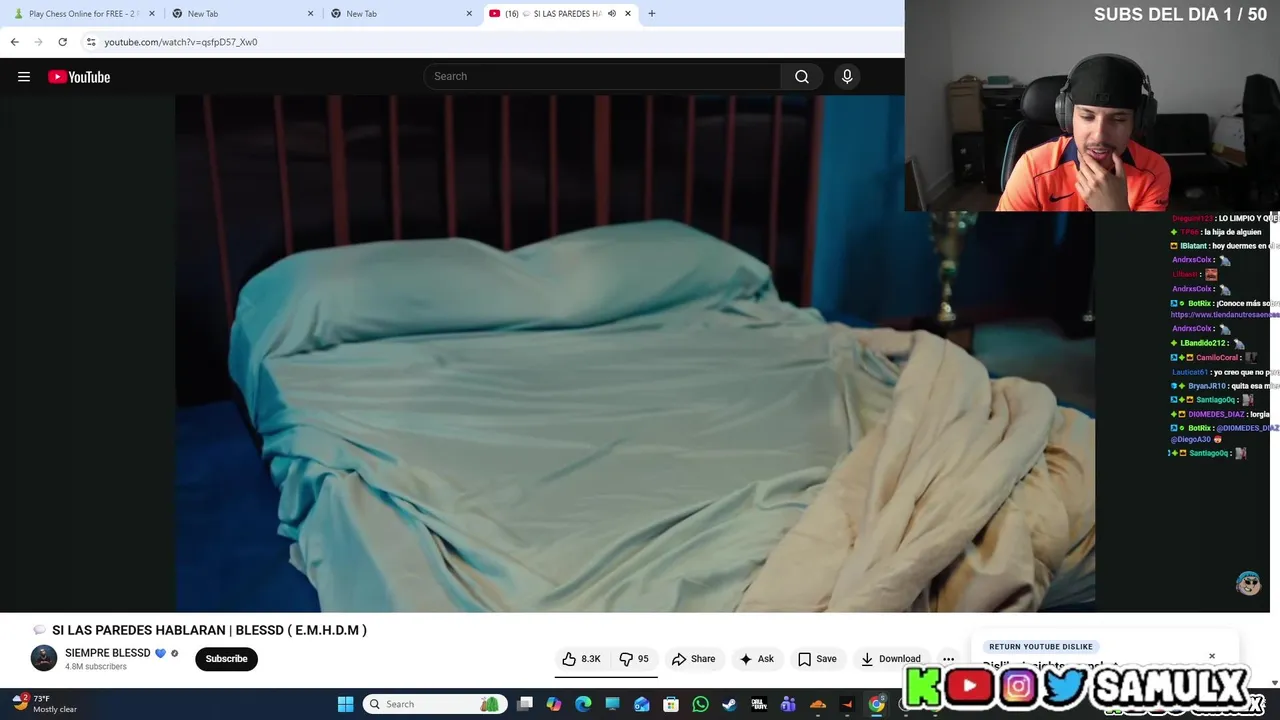
Task: Click the CamiloCoral chat username
Action: pos(1217,357)
